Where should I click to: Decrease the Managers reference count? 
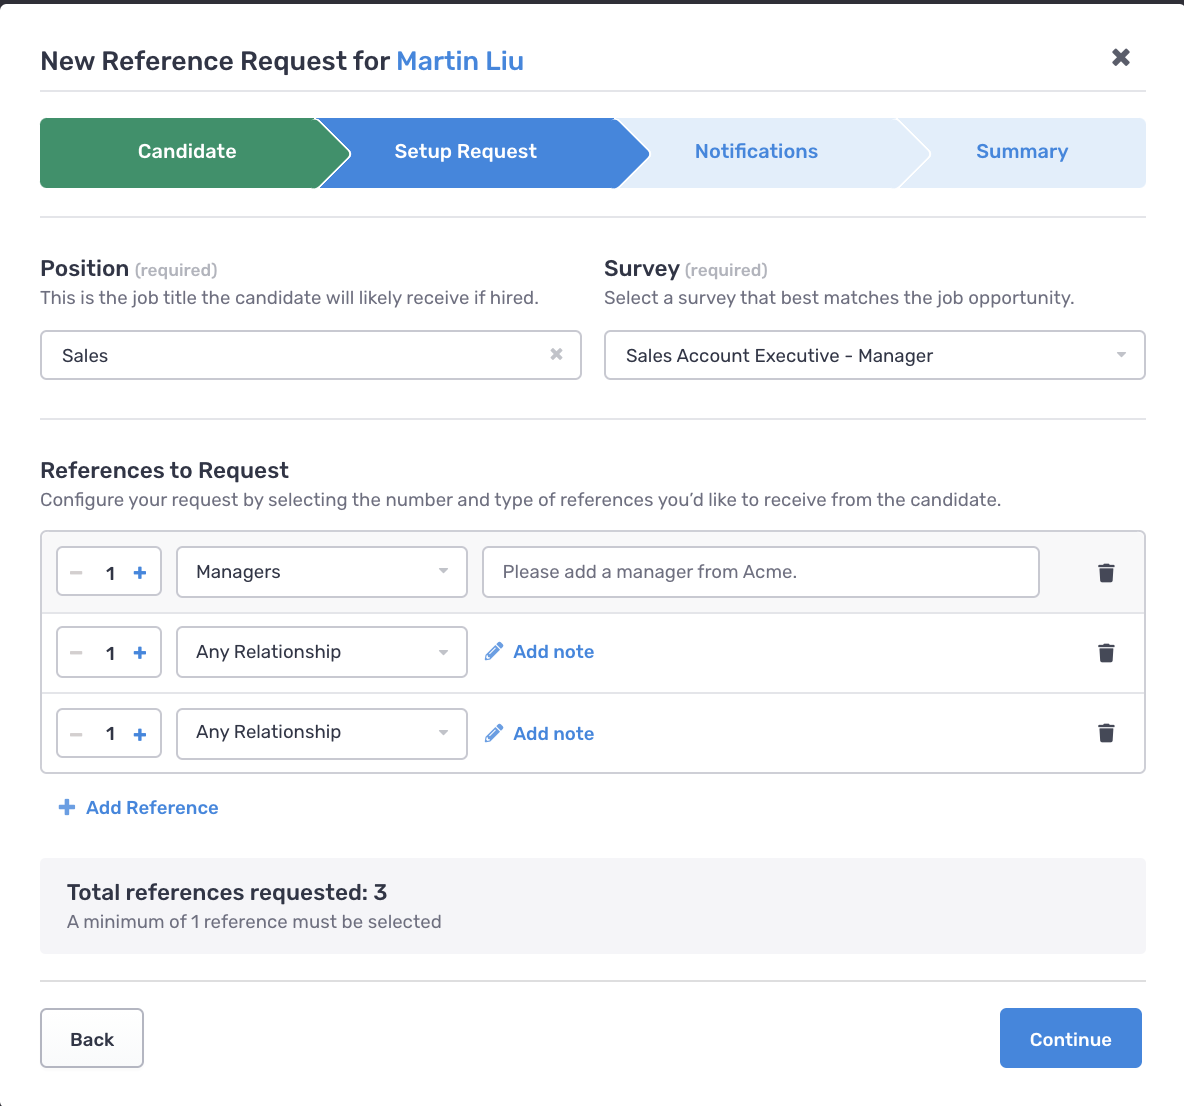point(76,572)
